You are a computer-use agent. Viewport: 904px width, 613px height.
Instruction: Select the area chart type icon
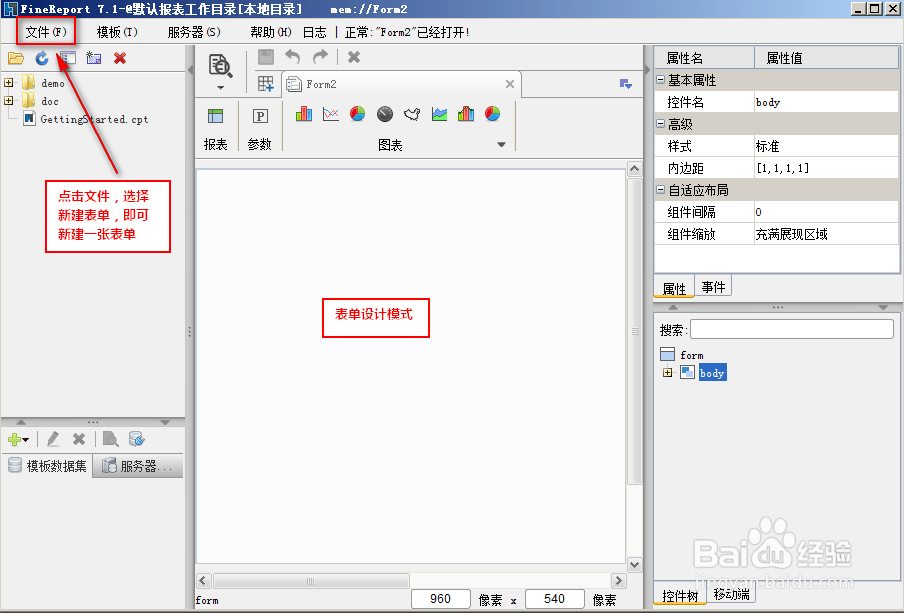coord(438,115)
